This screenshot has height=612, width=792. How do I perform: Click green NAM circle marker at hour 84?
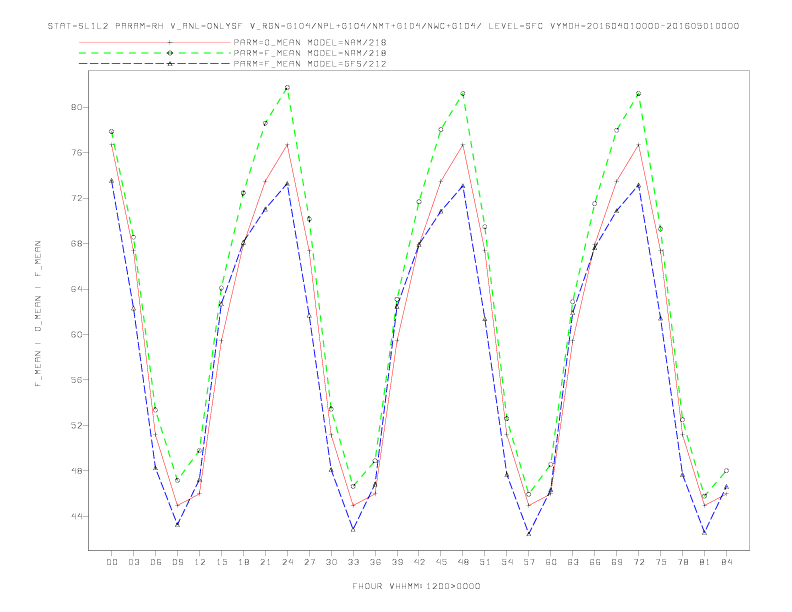[x=726, y=471]
